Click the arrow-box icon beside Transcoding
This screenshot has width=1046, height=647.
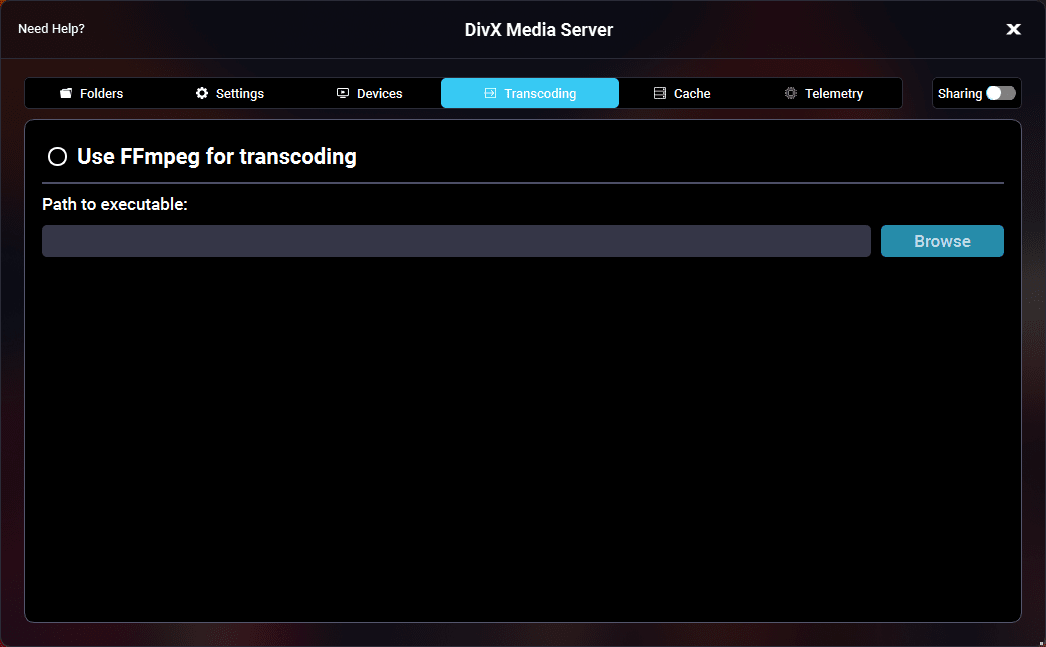tap(490, 93)
